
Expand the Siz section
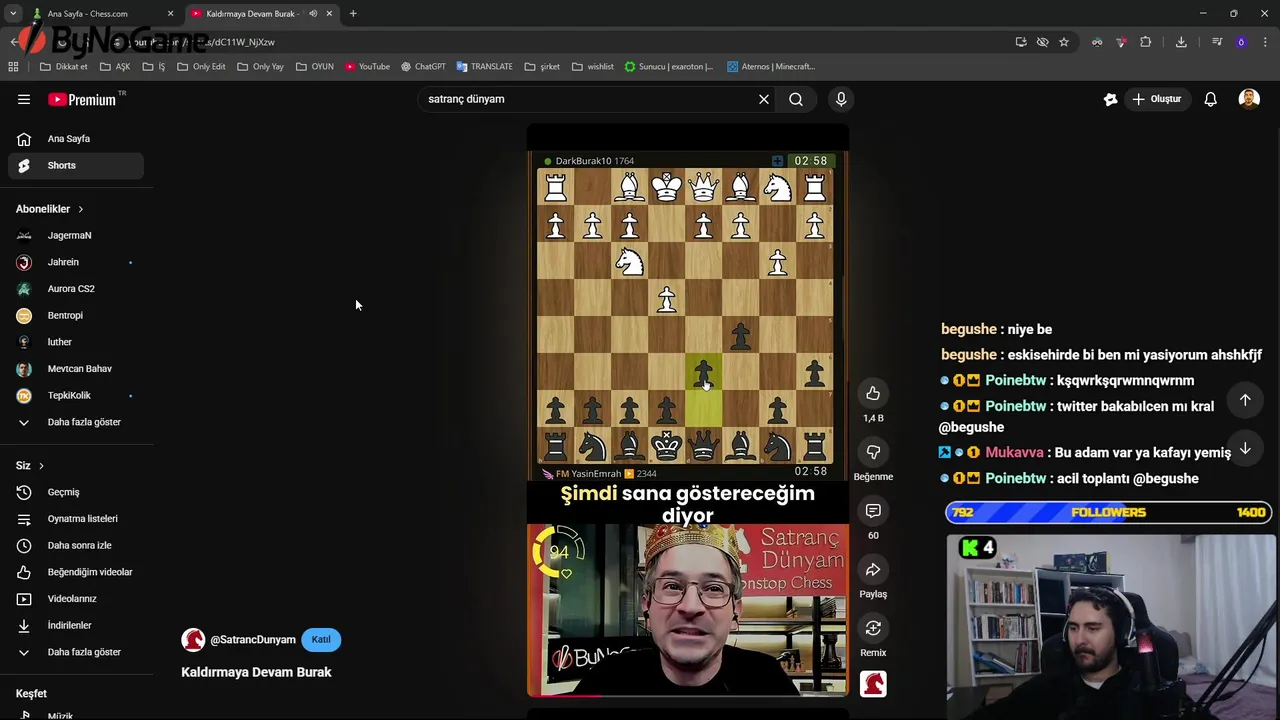pos(30,465)
